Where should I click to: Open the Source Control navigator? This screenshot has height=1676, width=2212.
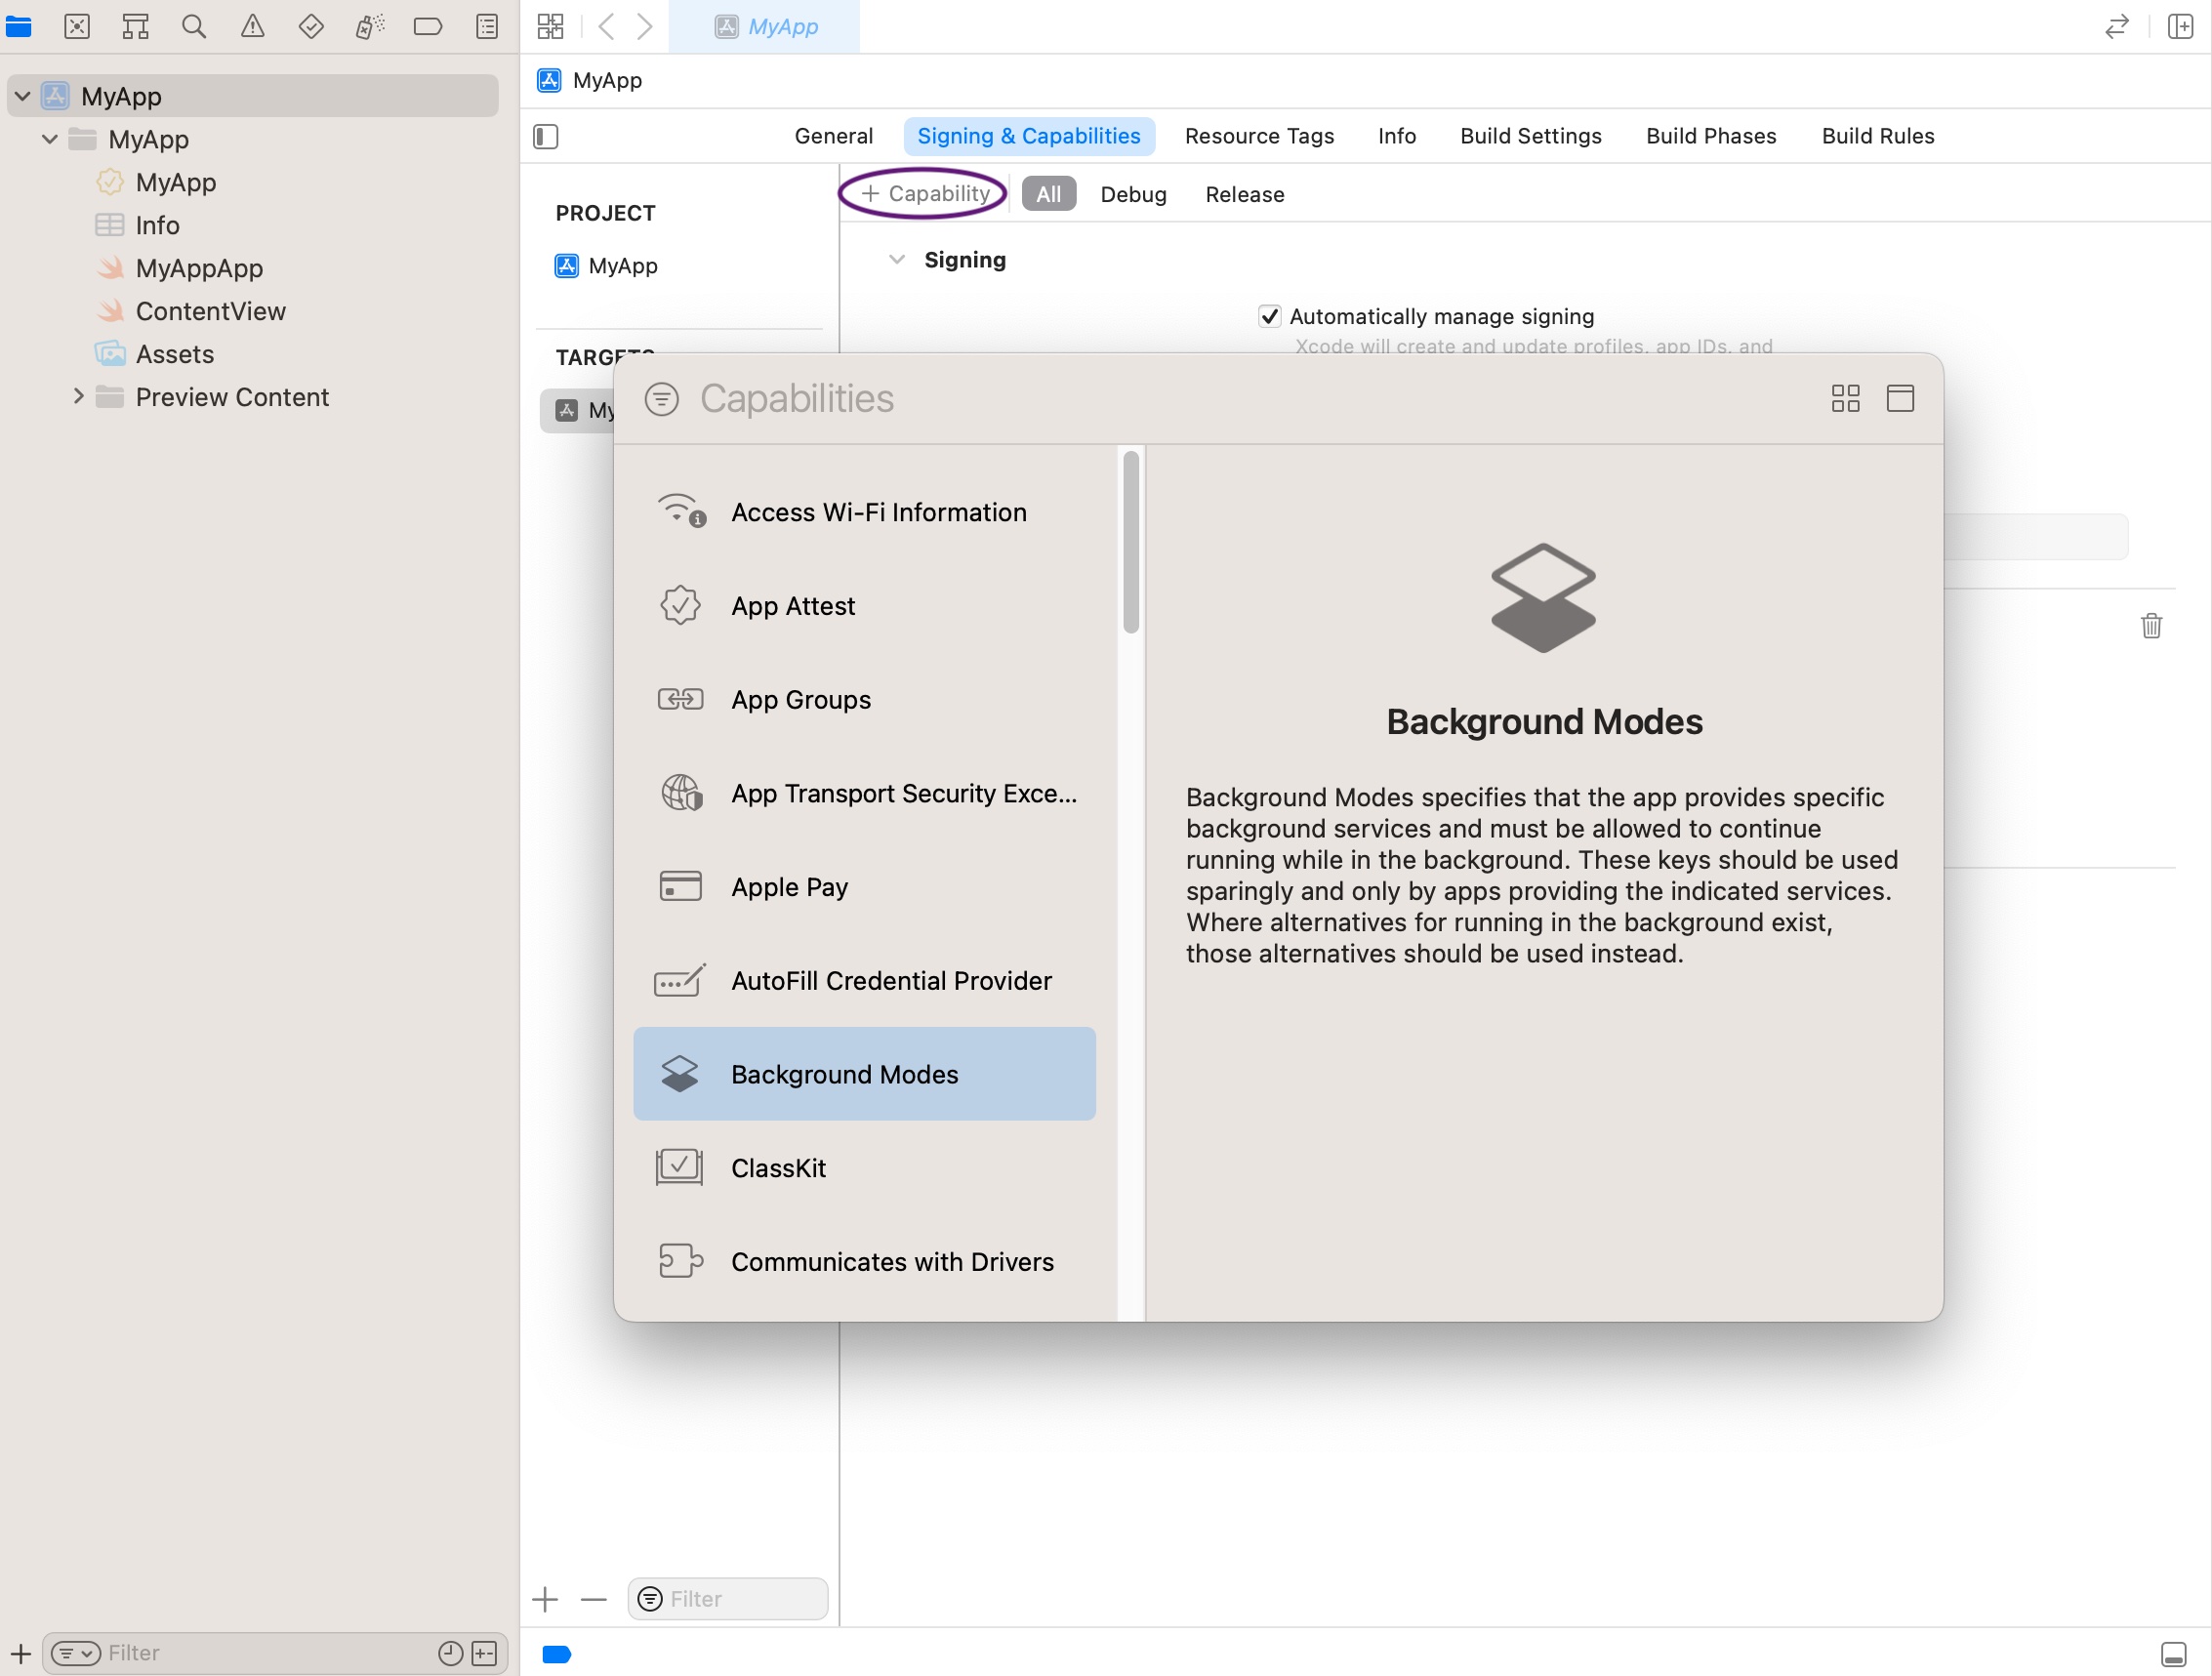coord(77,26)
